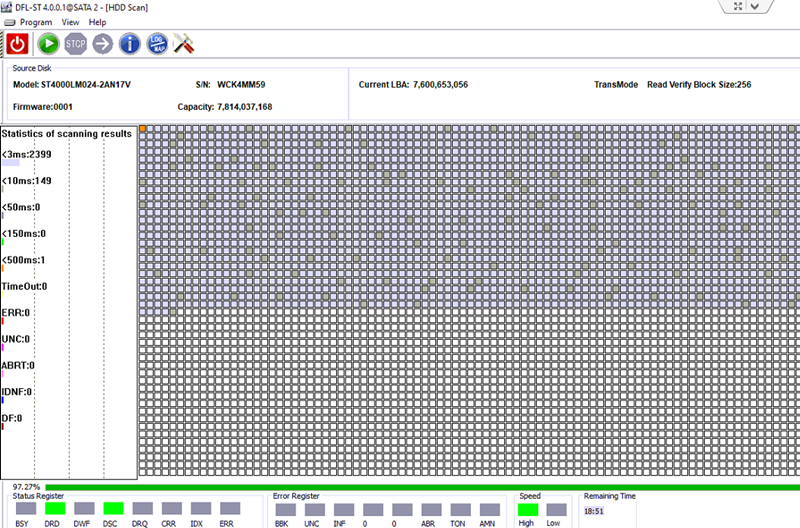The image size is (800, 528).
Task: Click the orange first scan block
Action: click(143, 129)
